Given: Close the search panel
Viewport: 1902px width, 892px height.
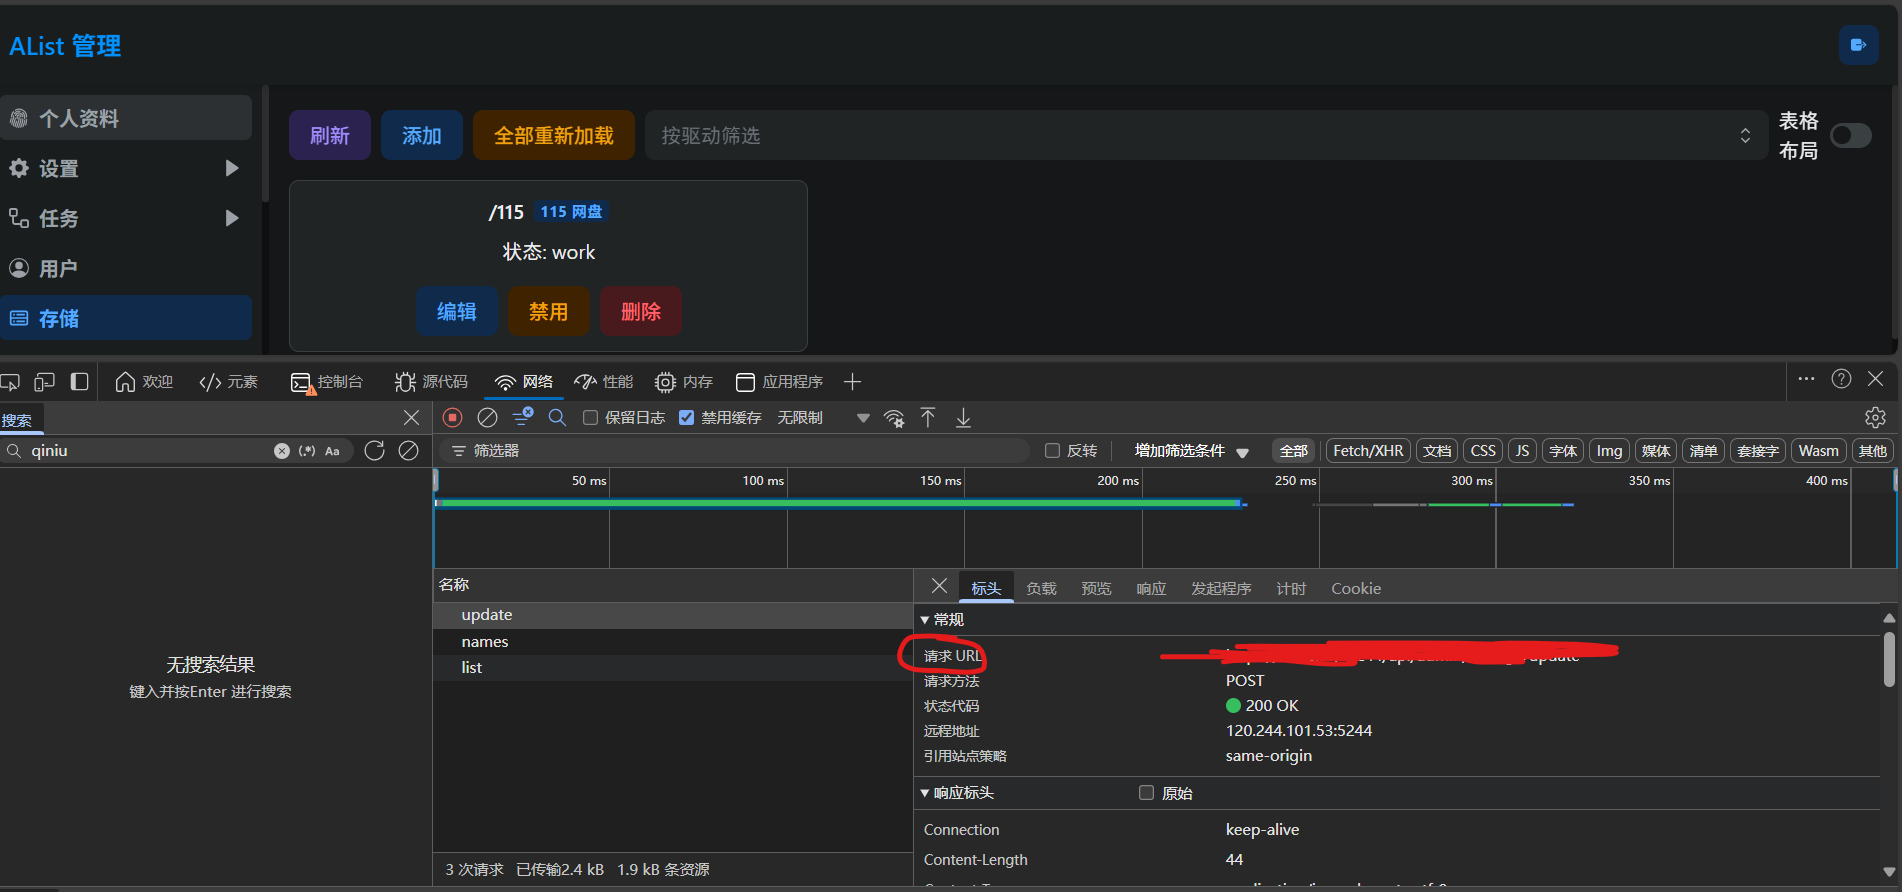Looking at the screenshot, I should [411, 418].
